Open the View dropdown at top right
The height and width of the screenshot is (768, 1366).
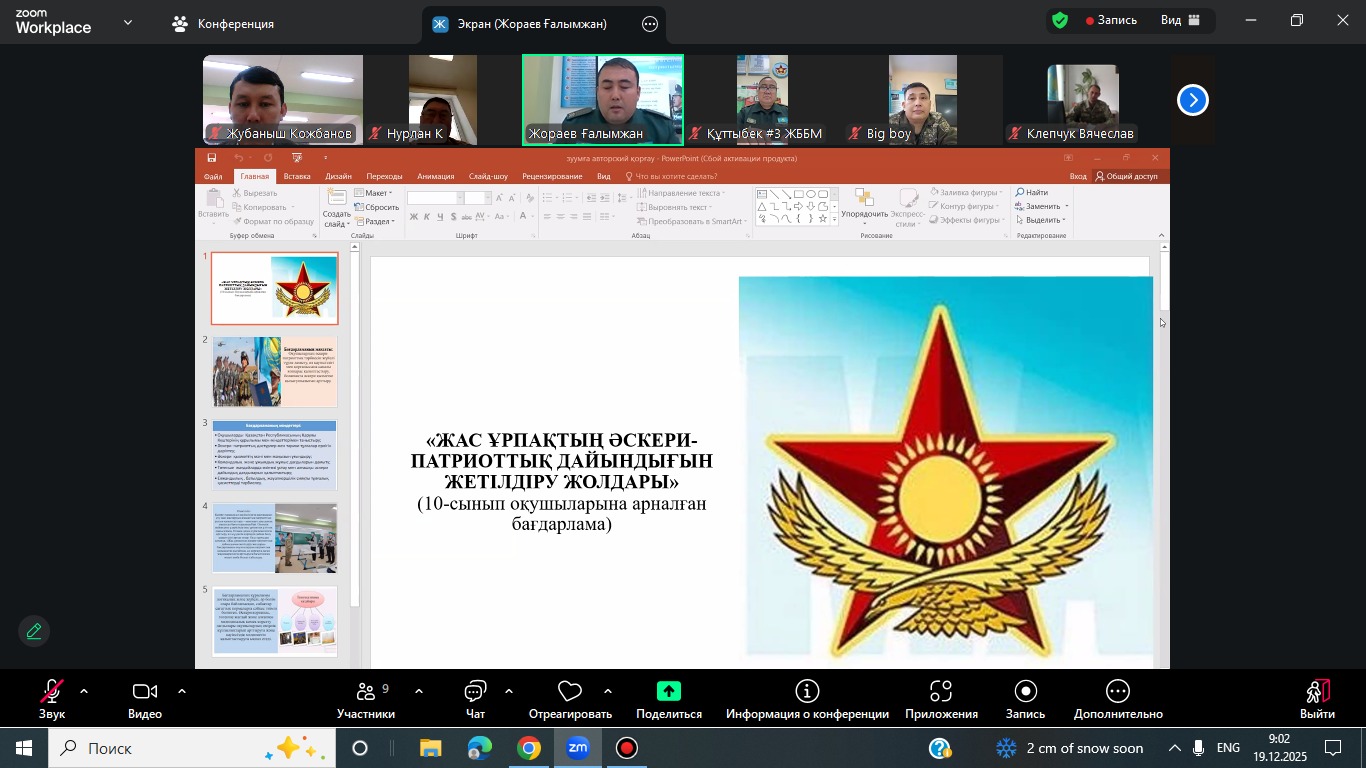coord(1180,20)
